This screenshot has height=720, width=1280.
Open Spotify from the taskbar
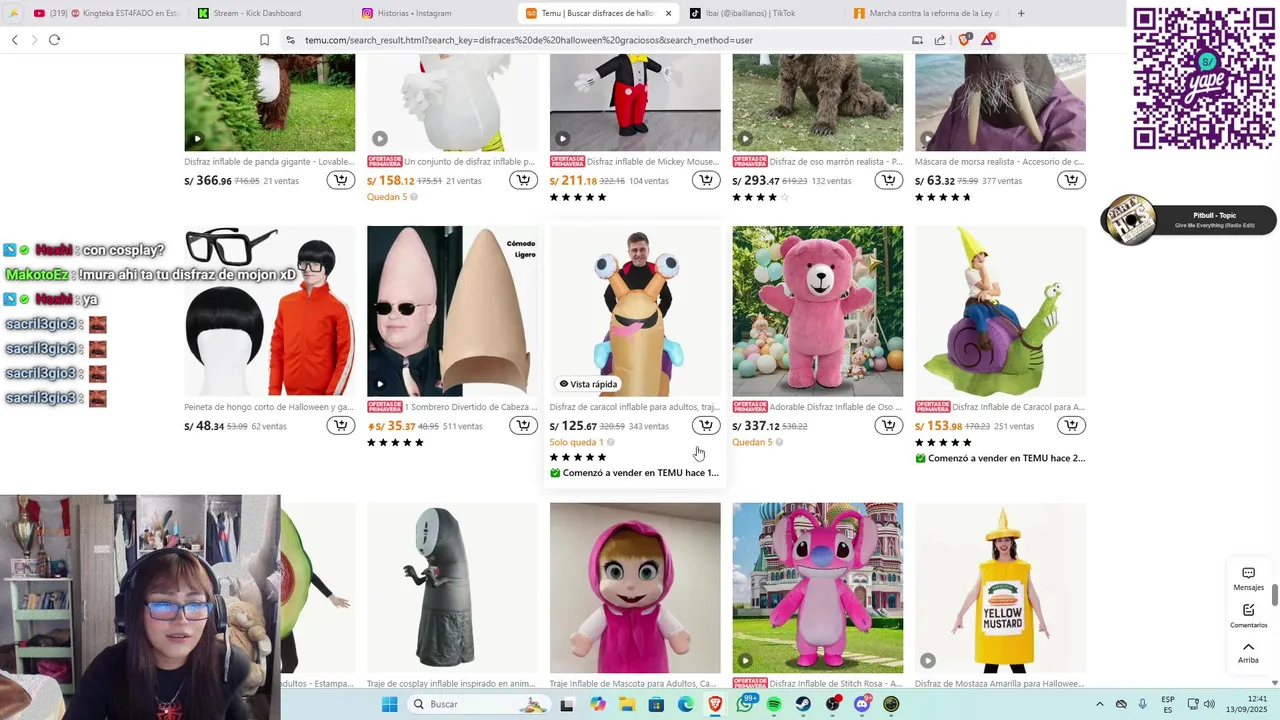(774, 704)
